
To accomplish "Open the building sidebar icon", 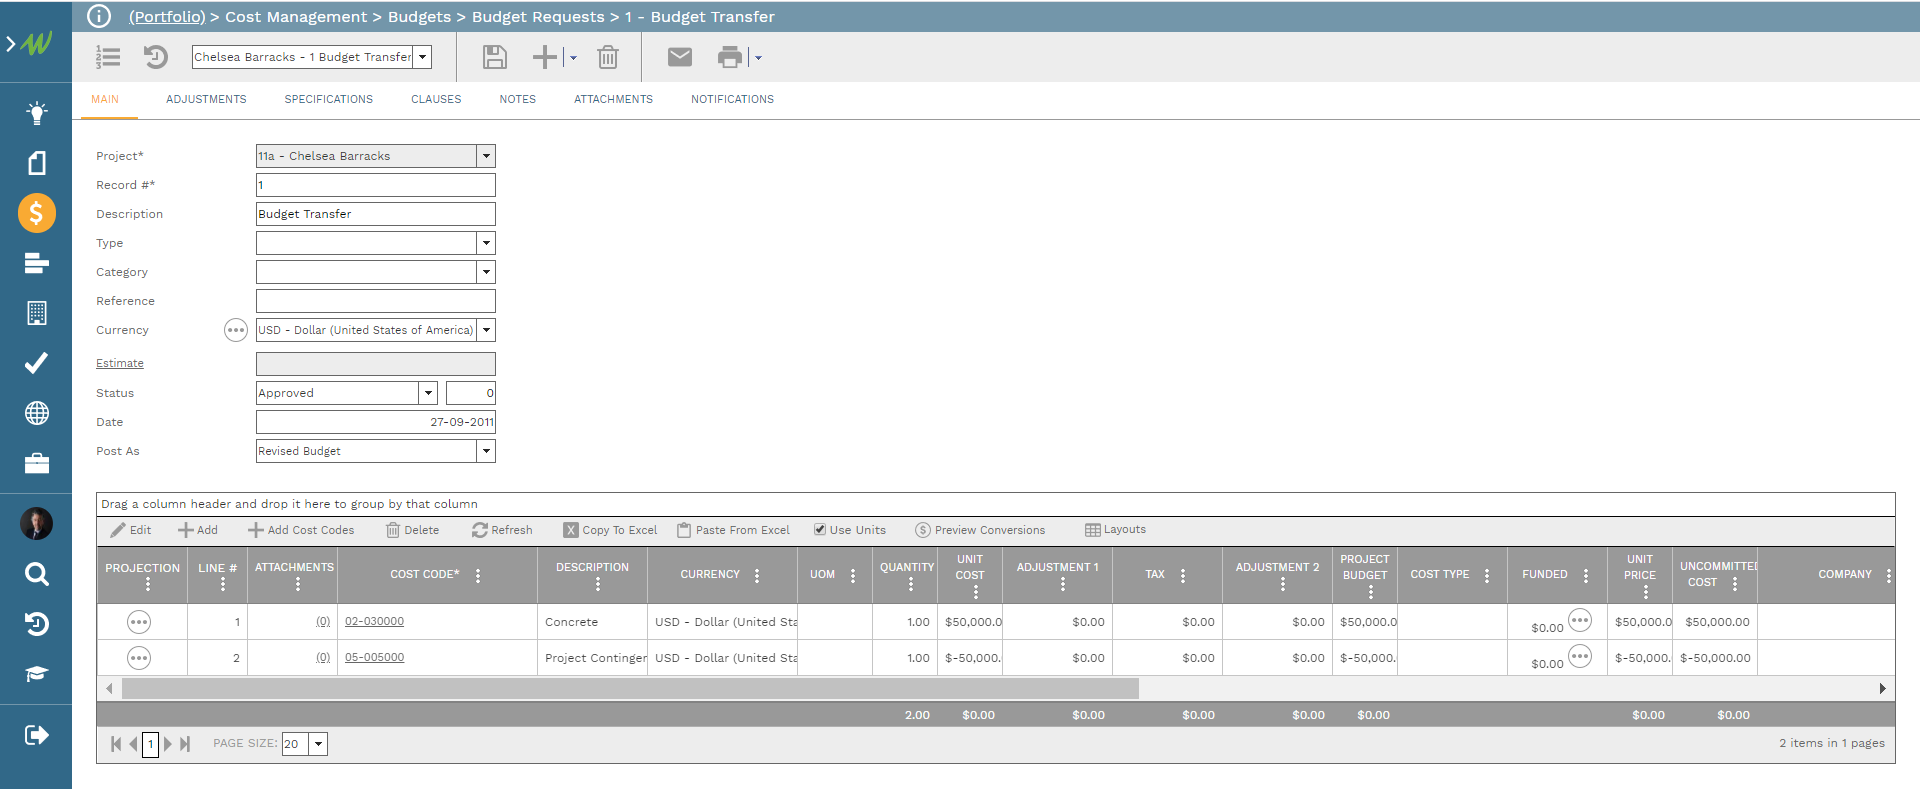I will tap(36, 313).
